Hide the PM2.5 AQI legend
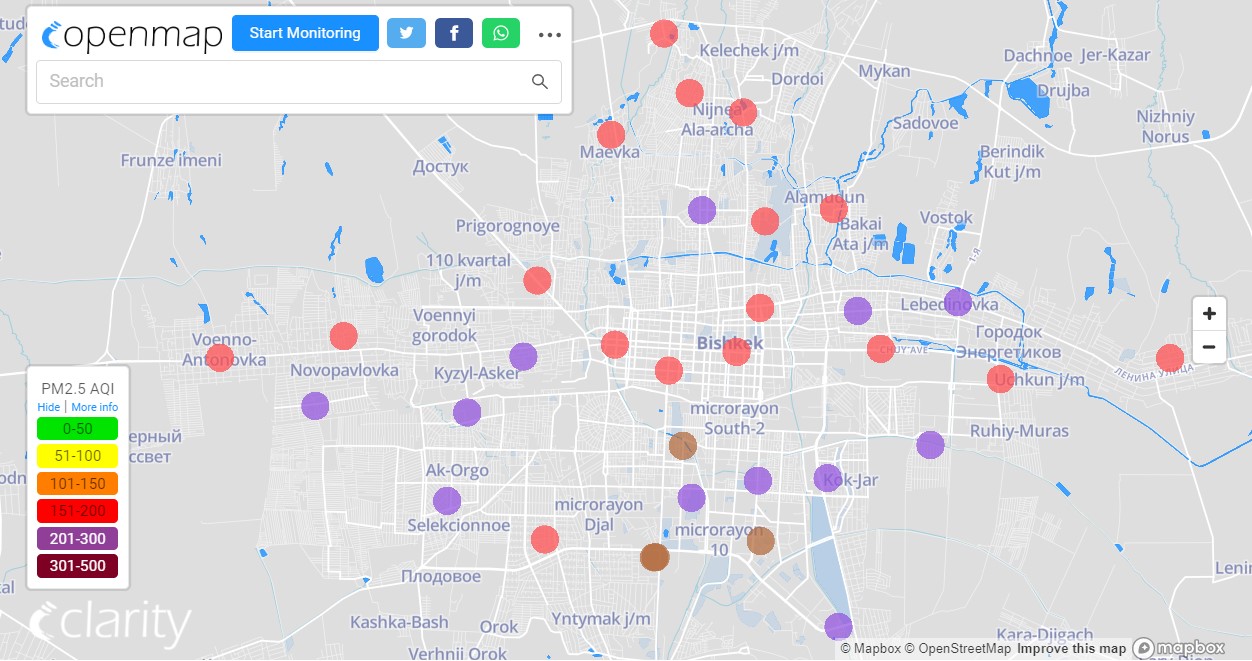 coord(48,407)
